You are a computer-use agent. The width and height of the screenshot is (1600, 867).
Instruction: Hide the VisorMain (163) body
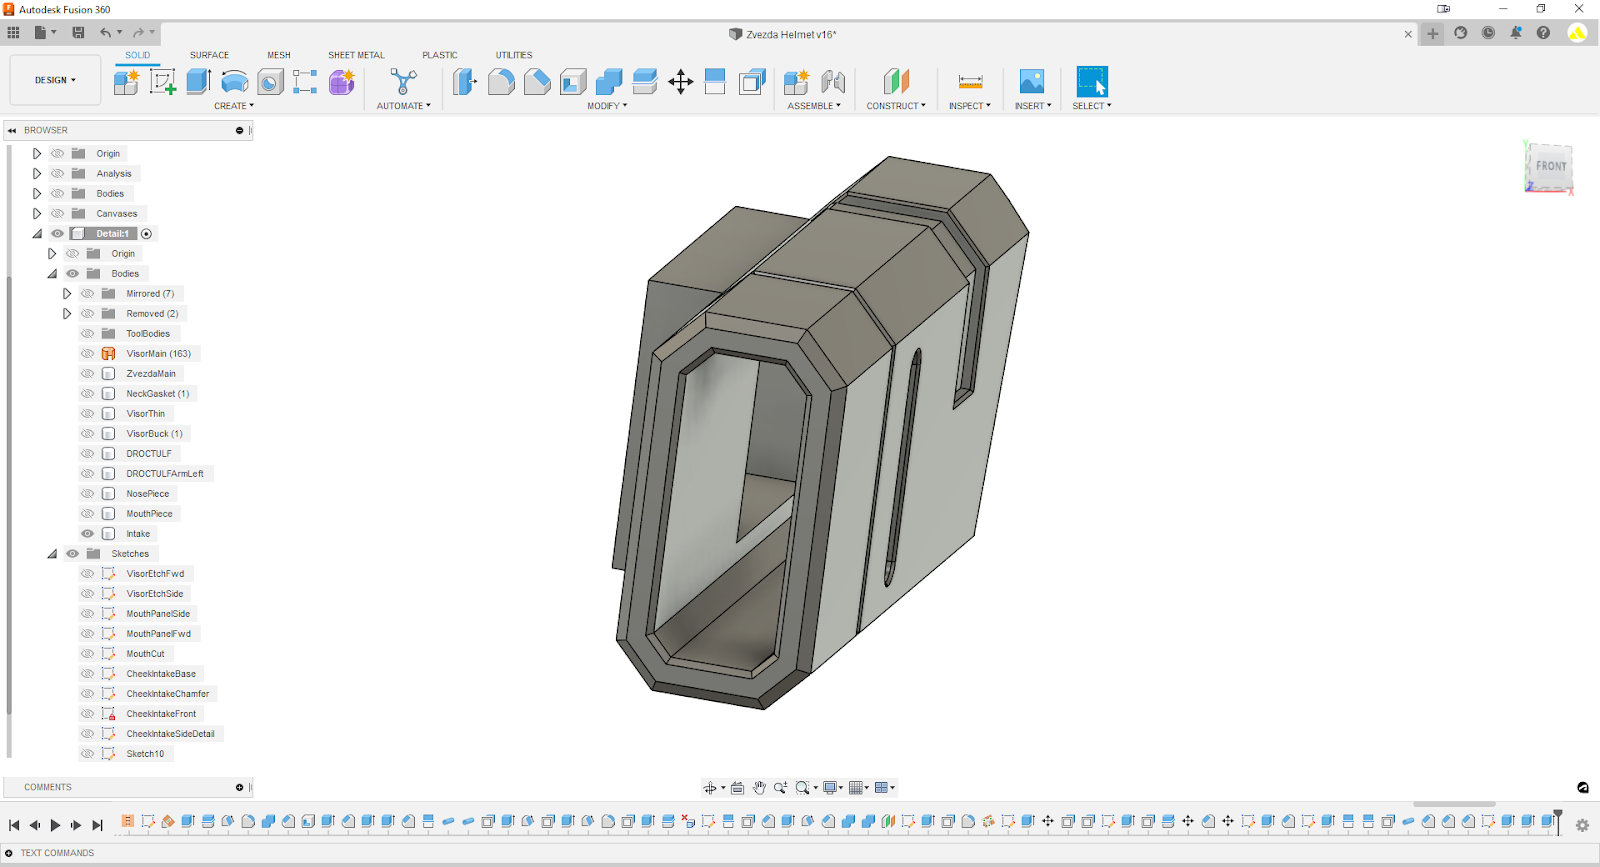(x=87, y=354)
